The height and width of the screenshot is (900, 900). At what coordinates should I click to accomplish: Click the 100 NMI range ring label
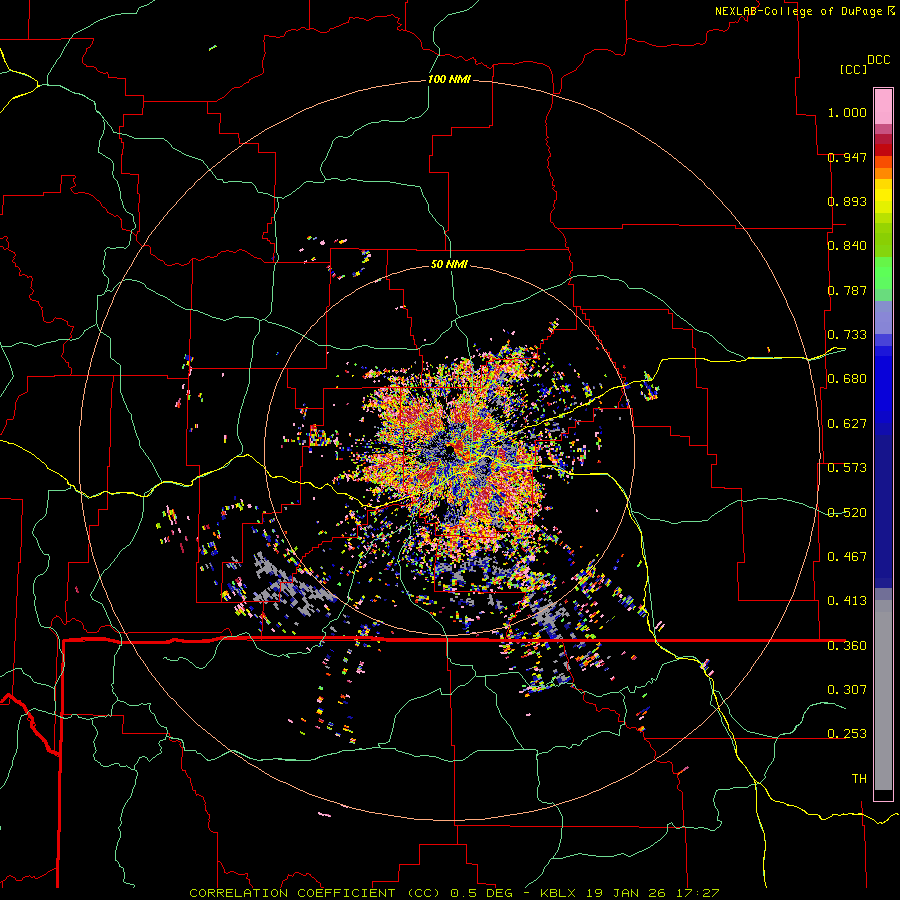pos(449,79)
